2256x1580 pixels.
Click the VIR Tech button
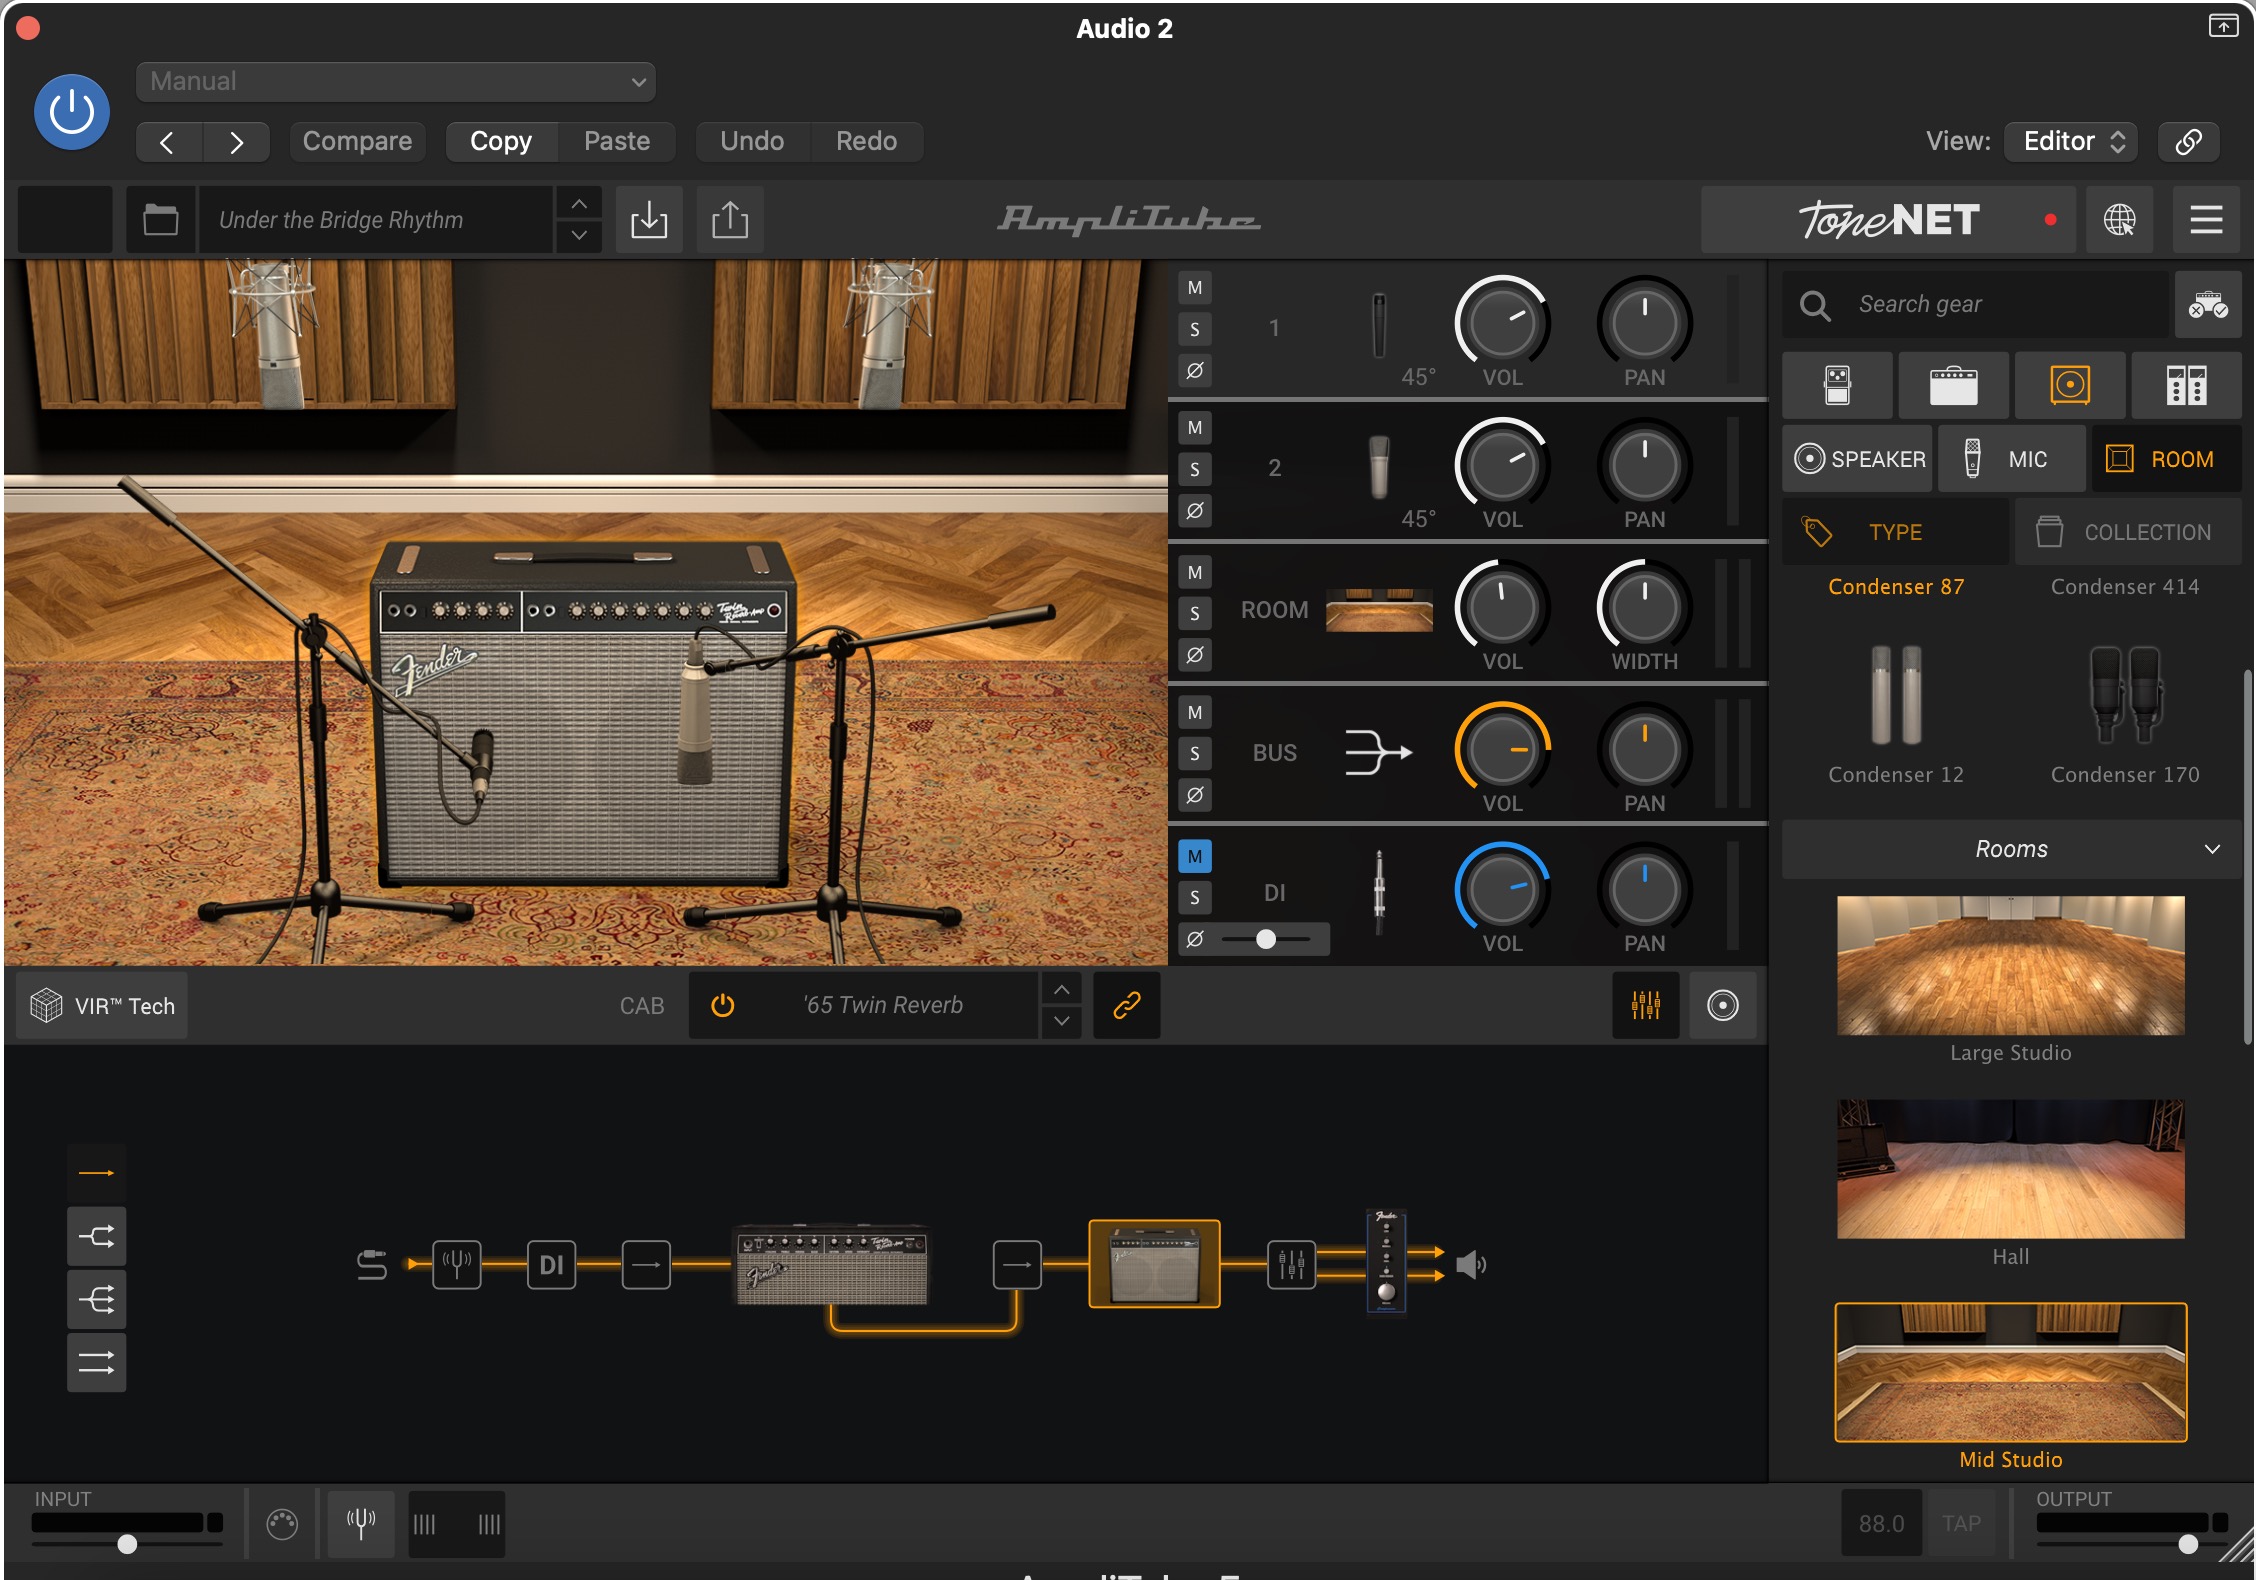(102, 1006)
